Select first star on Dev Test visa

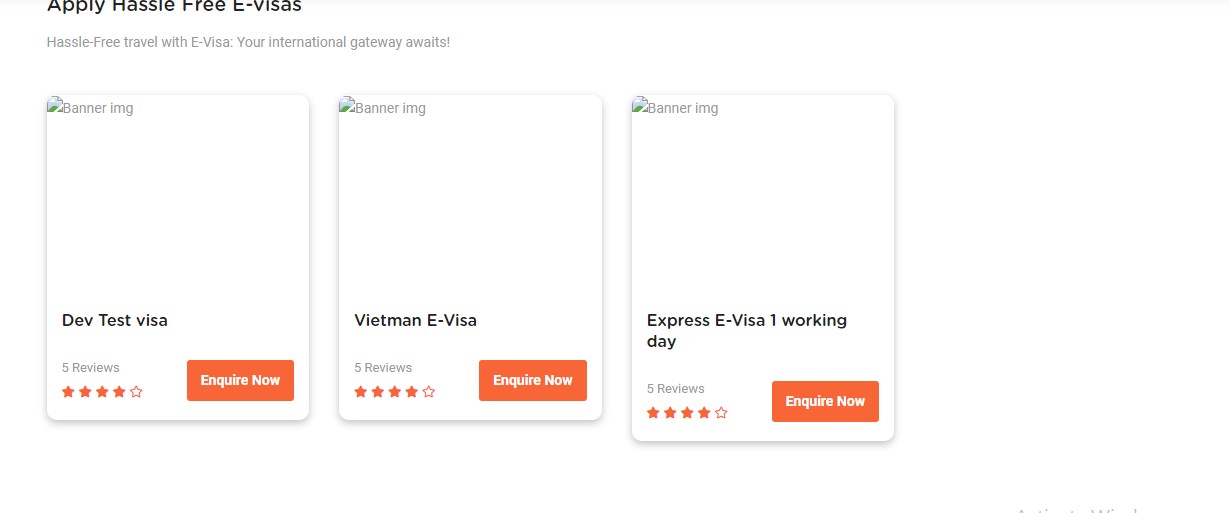(x=68, y=392)
